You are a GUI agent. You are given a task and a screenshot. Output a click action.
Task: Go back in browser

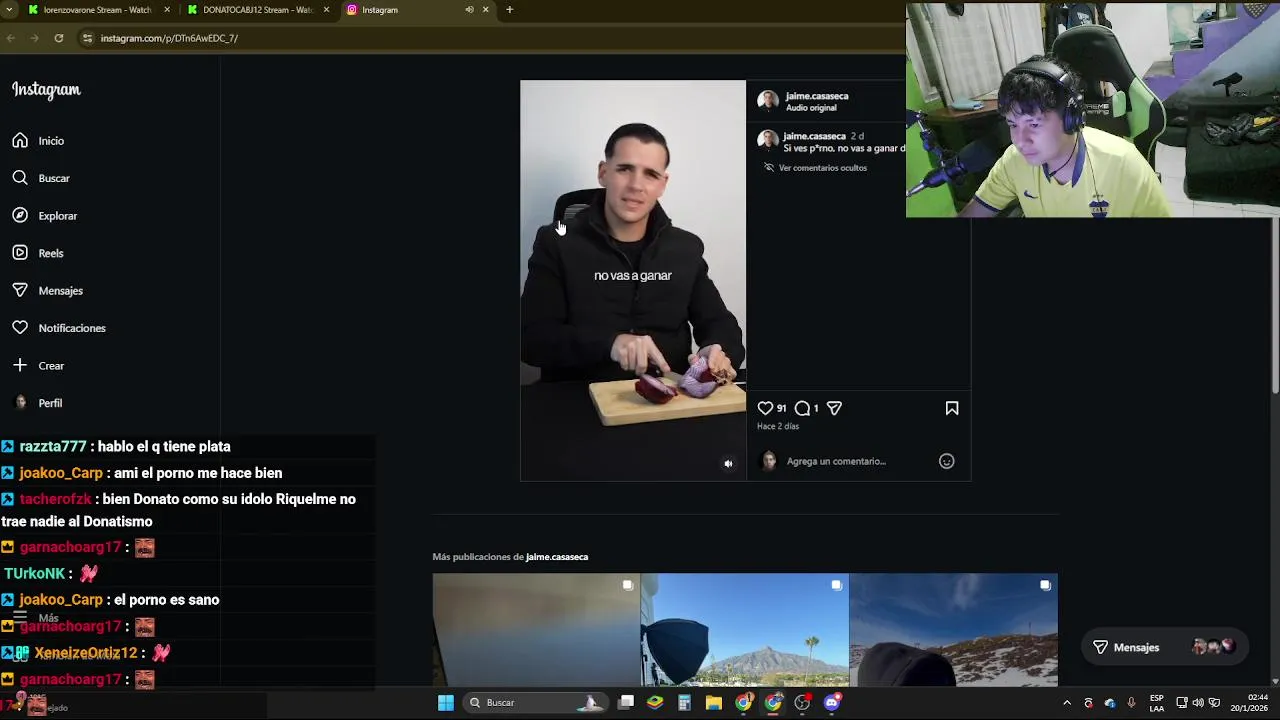(x=11, y=38)
